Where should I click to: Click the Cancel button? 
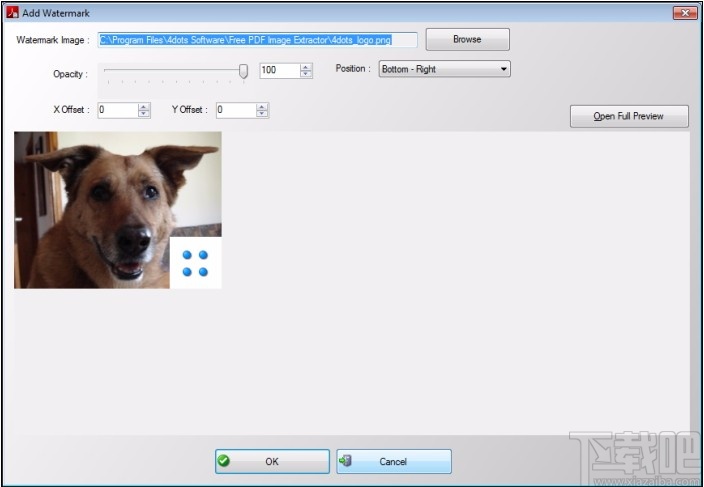[x=394, y=461]
